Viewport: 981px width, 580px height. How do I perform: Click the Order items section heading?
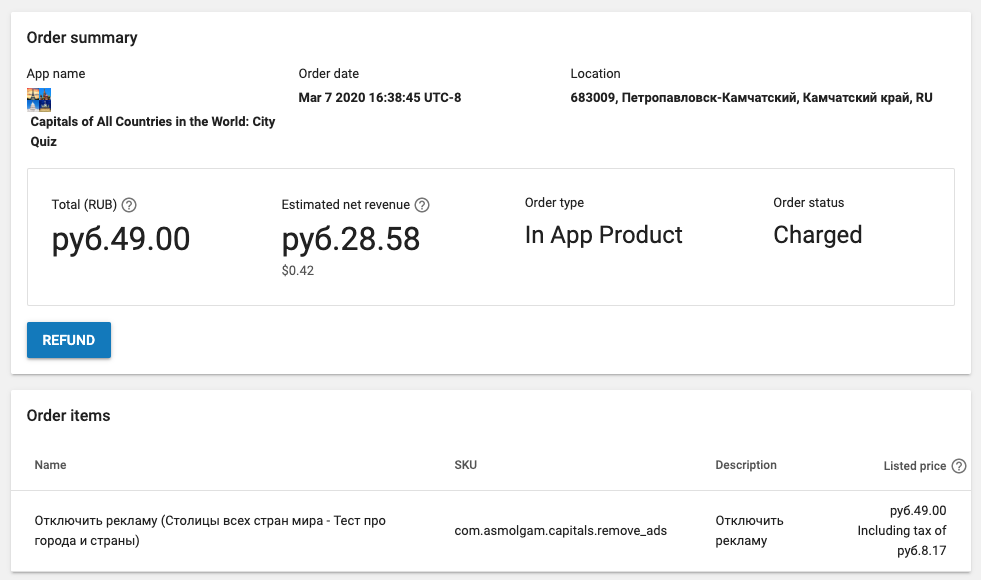(x=68, y=415)
